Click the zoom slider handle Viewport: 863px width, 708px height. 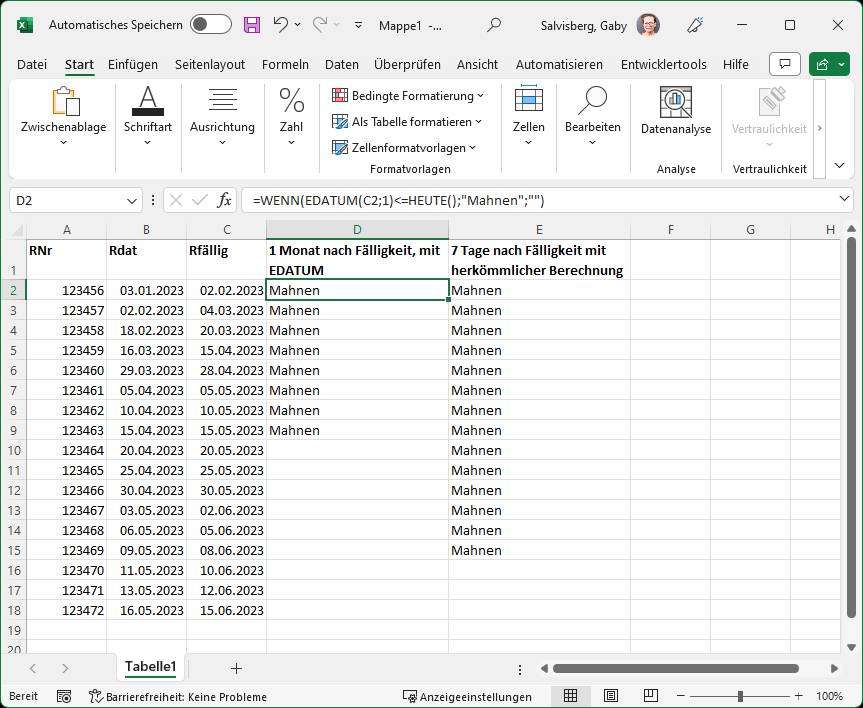point(740,696)
